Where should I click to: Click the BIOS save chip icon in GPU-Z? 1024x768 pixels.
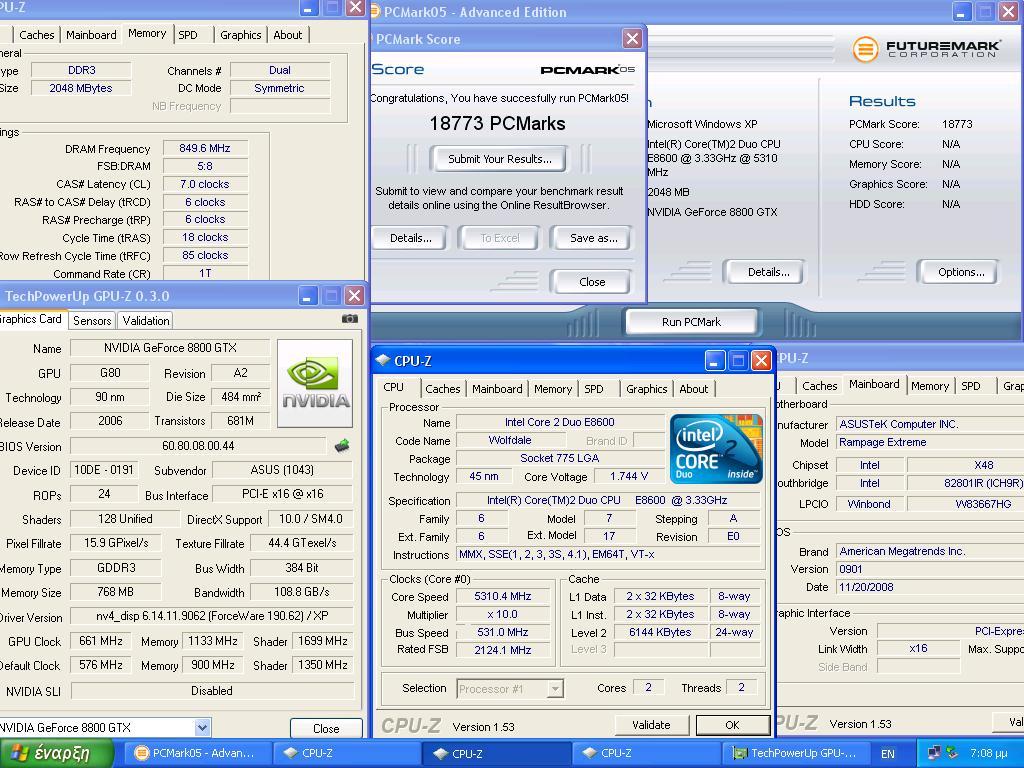pyautogui.click(x=342, y=446)
